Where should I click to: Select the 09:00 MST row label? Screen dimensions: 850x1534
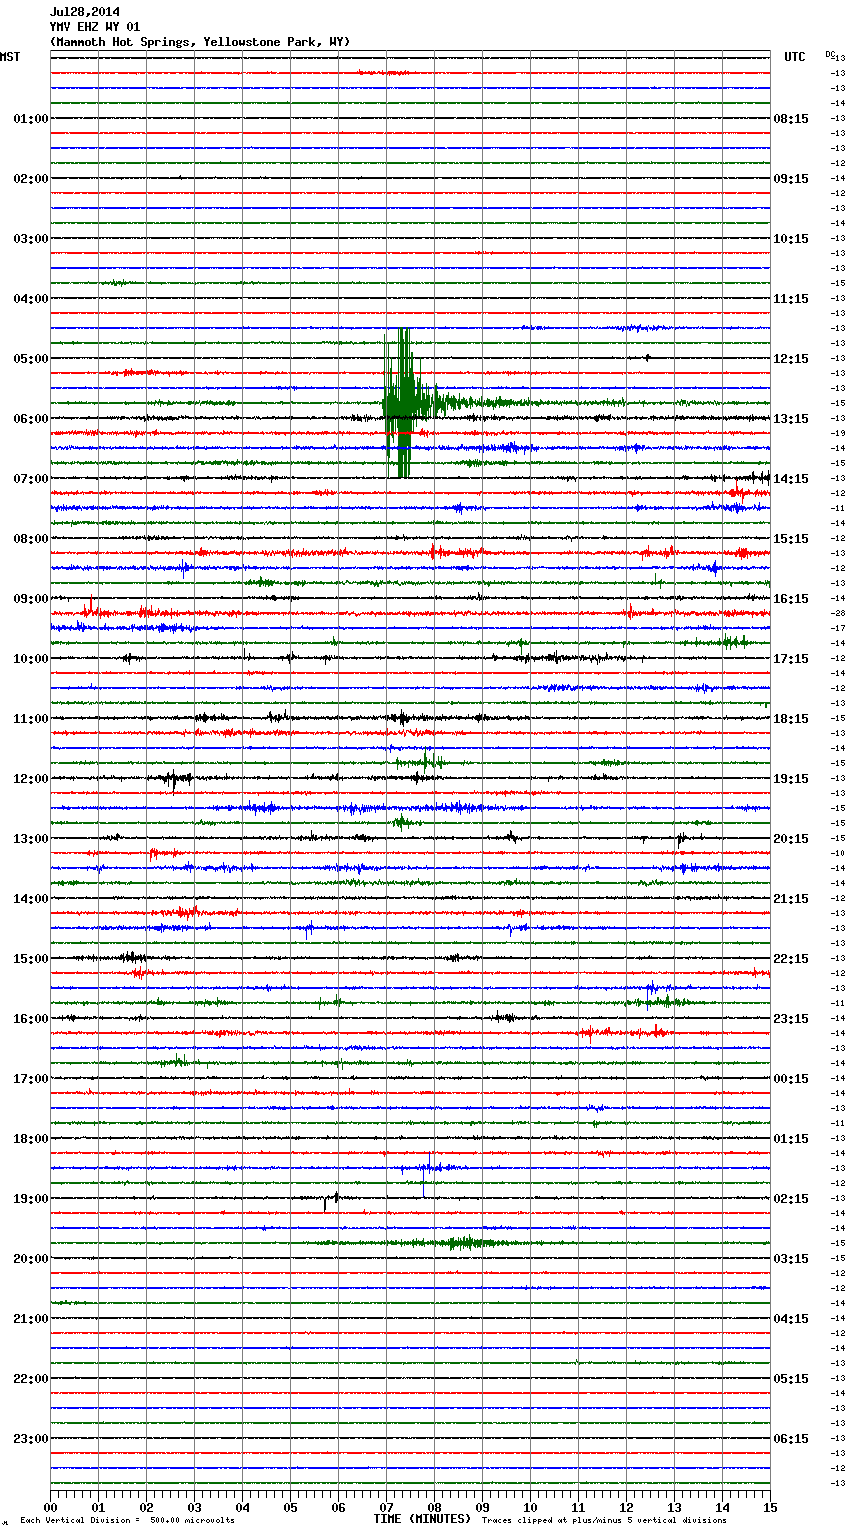click(31, 599)
